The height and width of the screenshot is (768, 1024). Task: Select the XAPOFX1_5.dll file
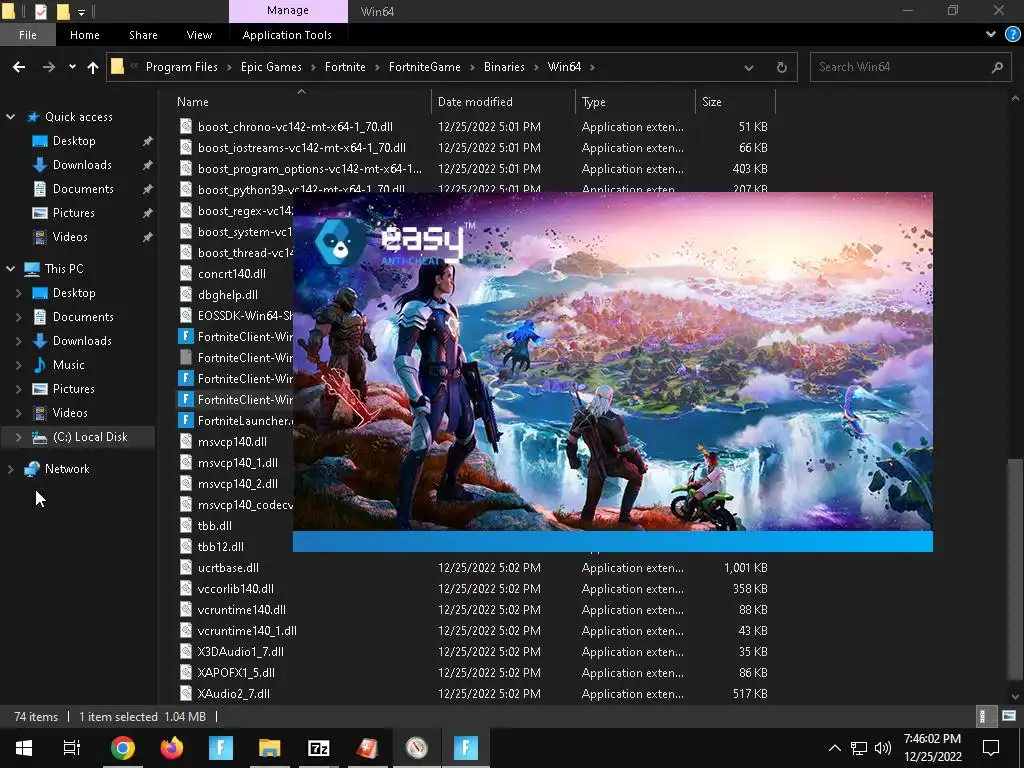click(x=236, y=673)
